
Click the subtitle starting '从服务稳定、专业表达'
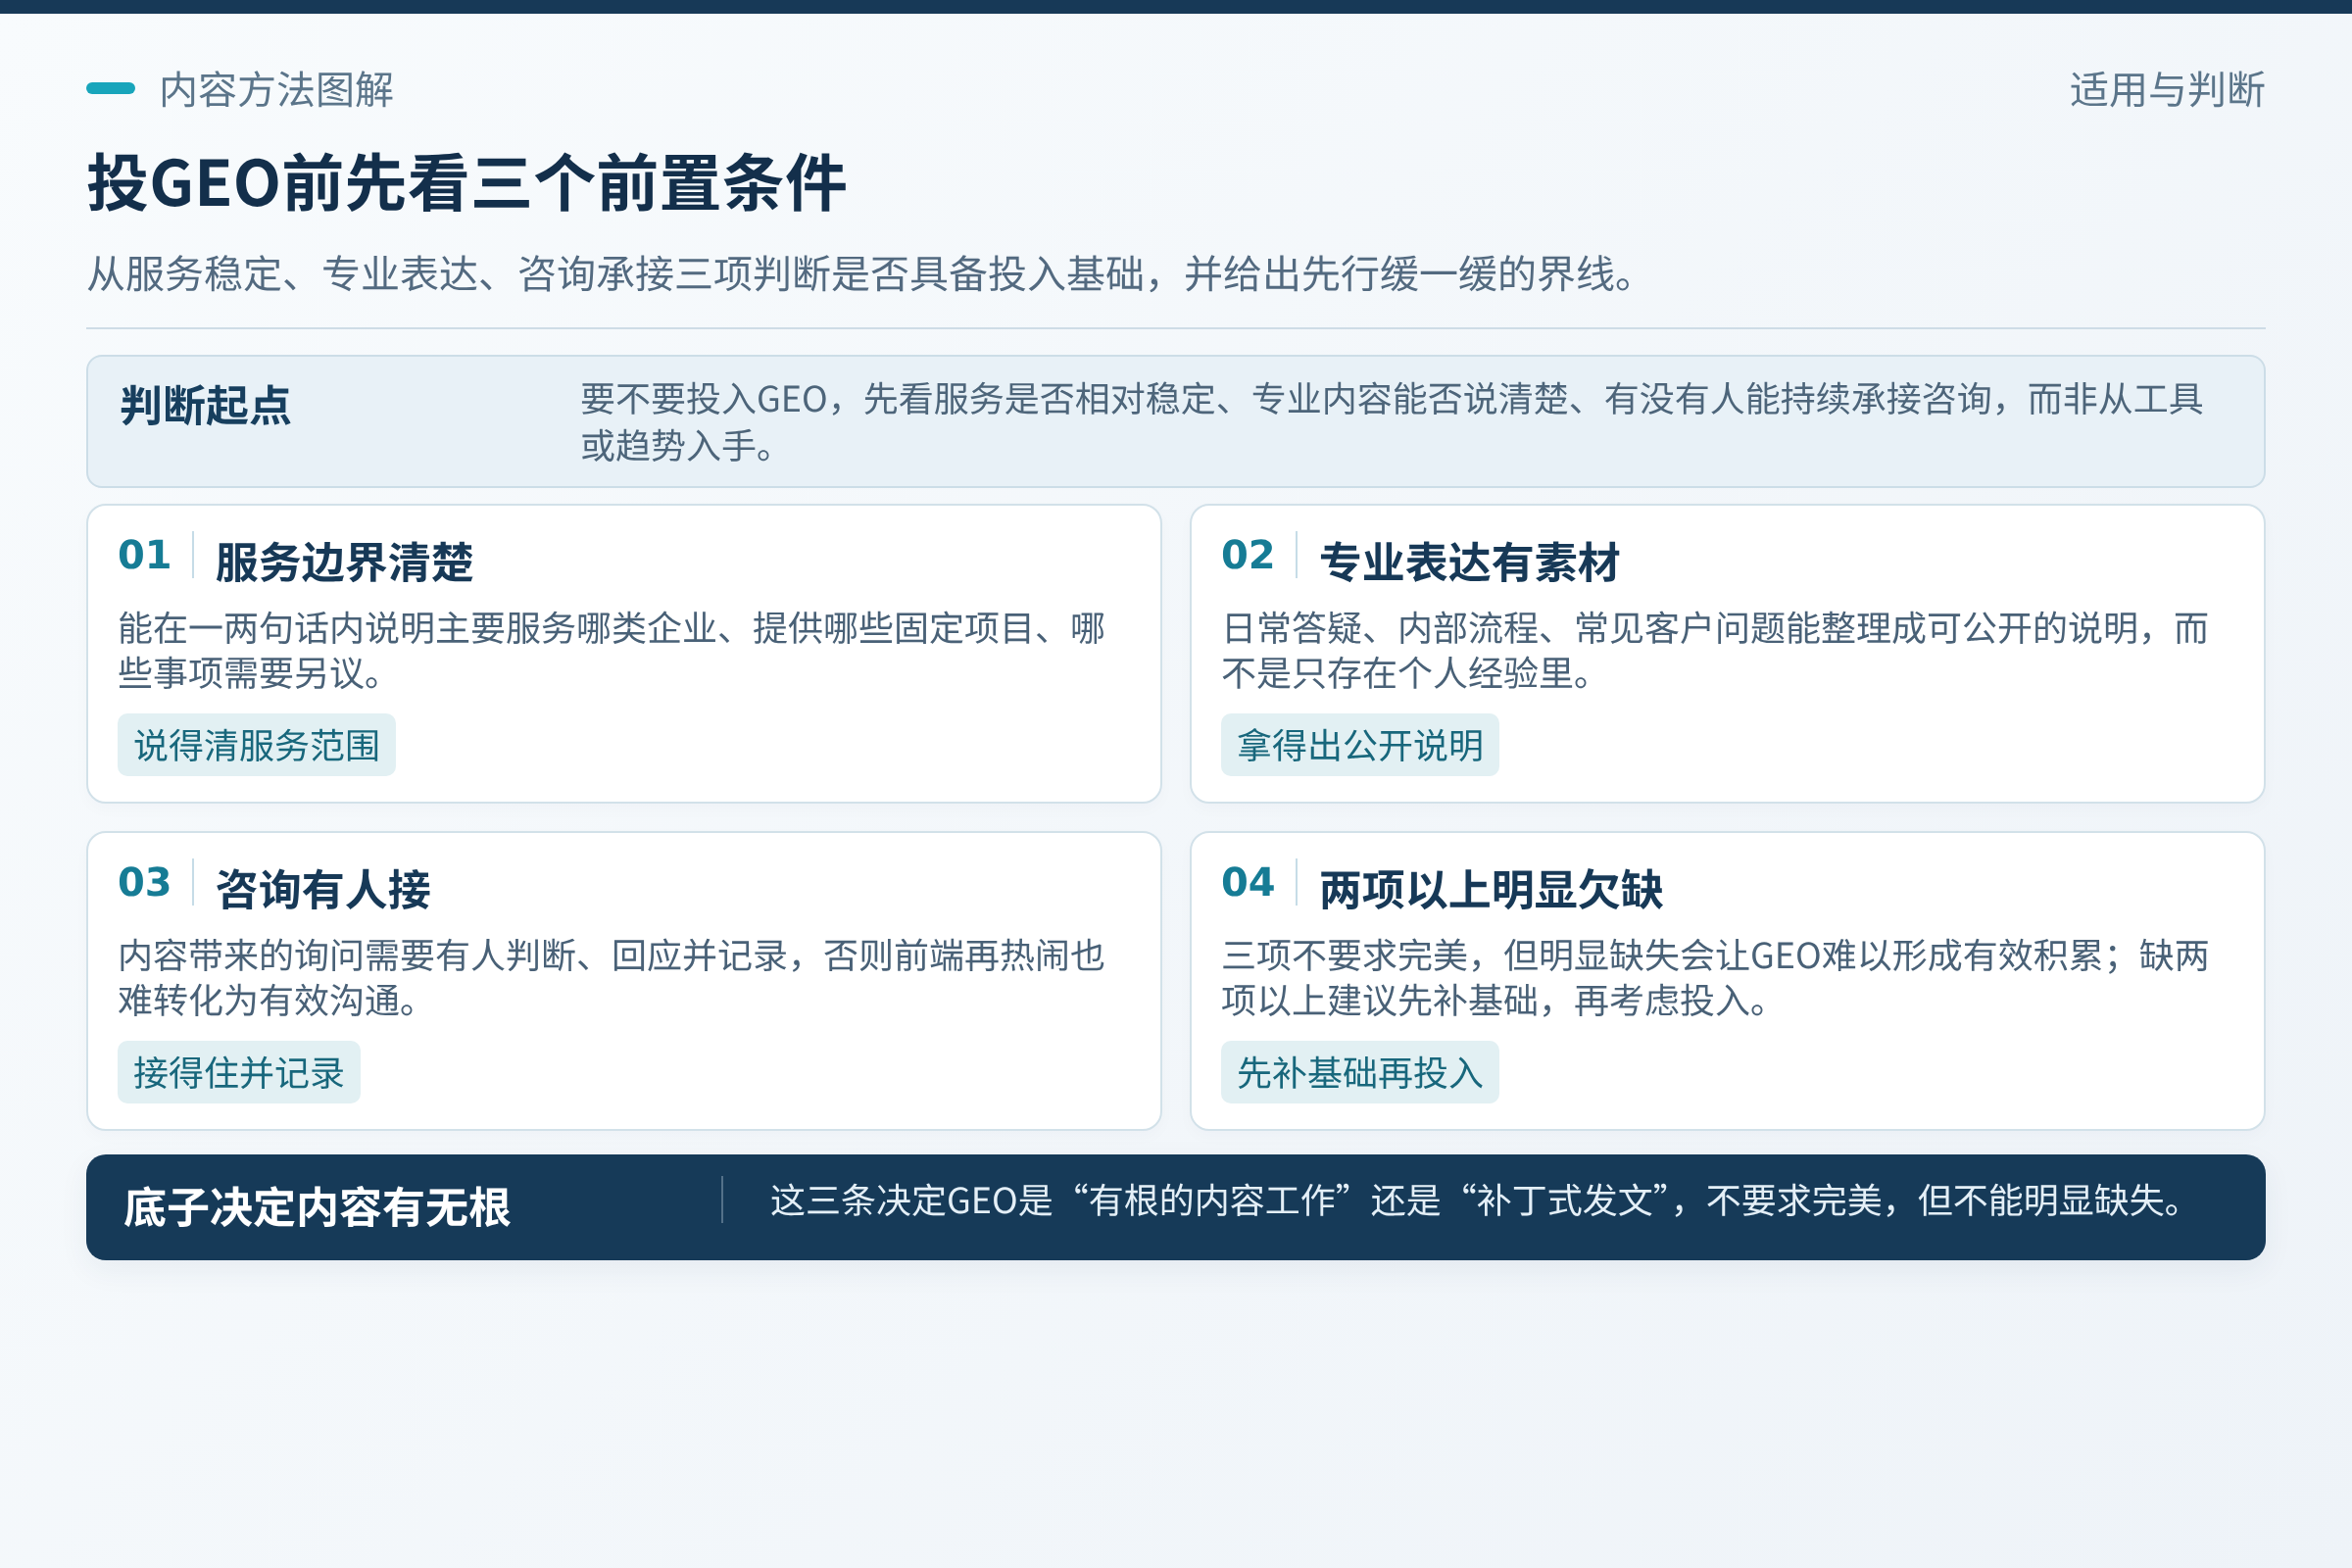[x=864, y=274]
